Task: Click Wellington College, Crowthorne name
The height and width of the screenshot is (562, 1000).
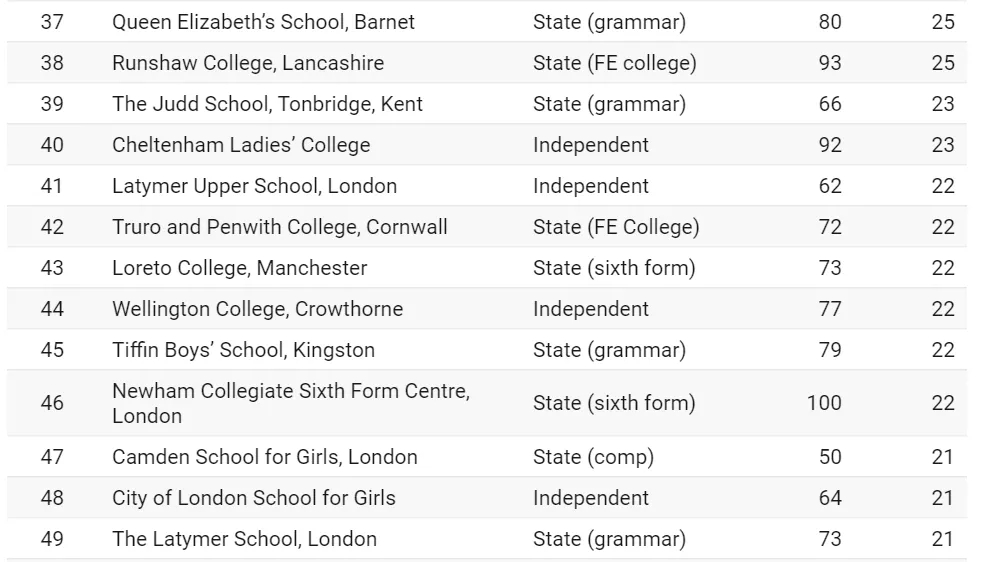Action: (258, 309)
